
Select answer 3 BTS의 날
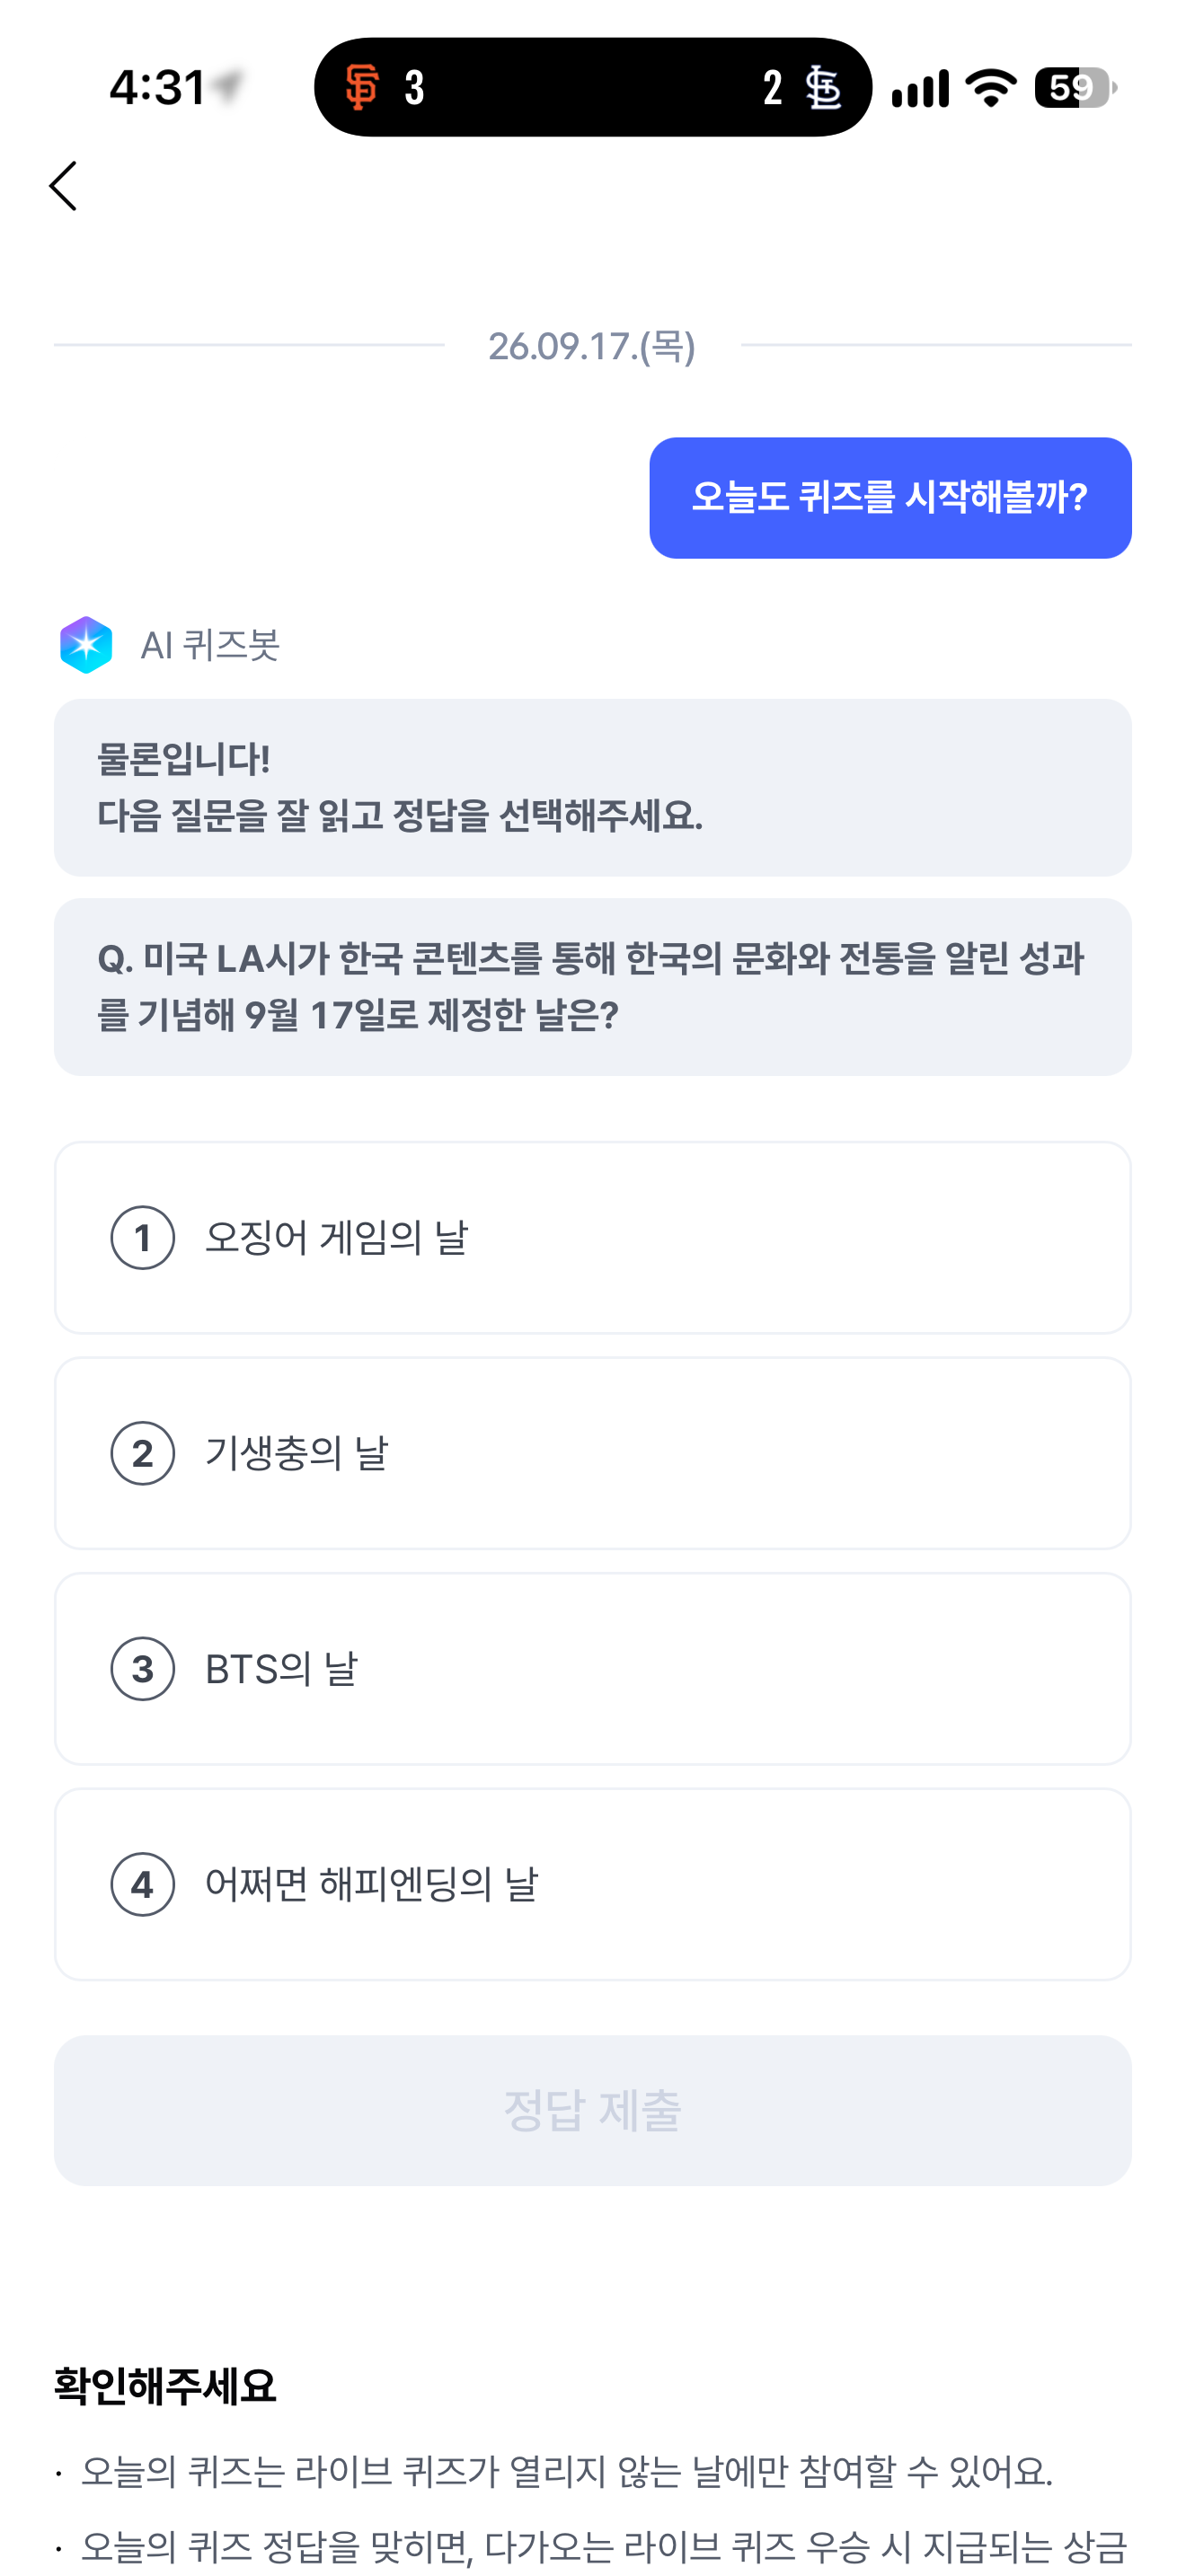[x=593, y=1669]
